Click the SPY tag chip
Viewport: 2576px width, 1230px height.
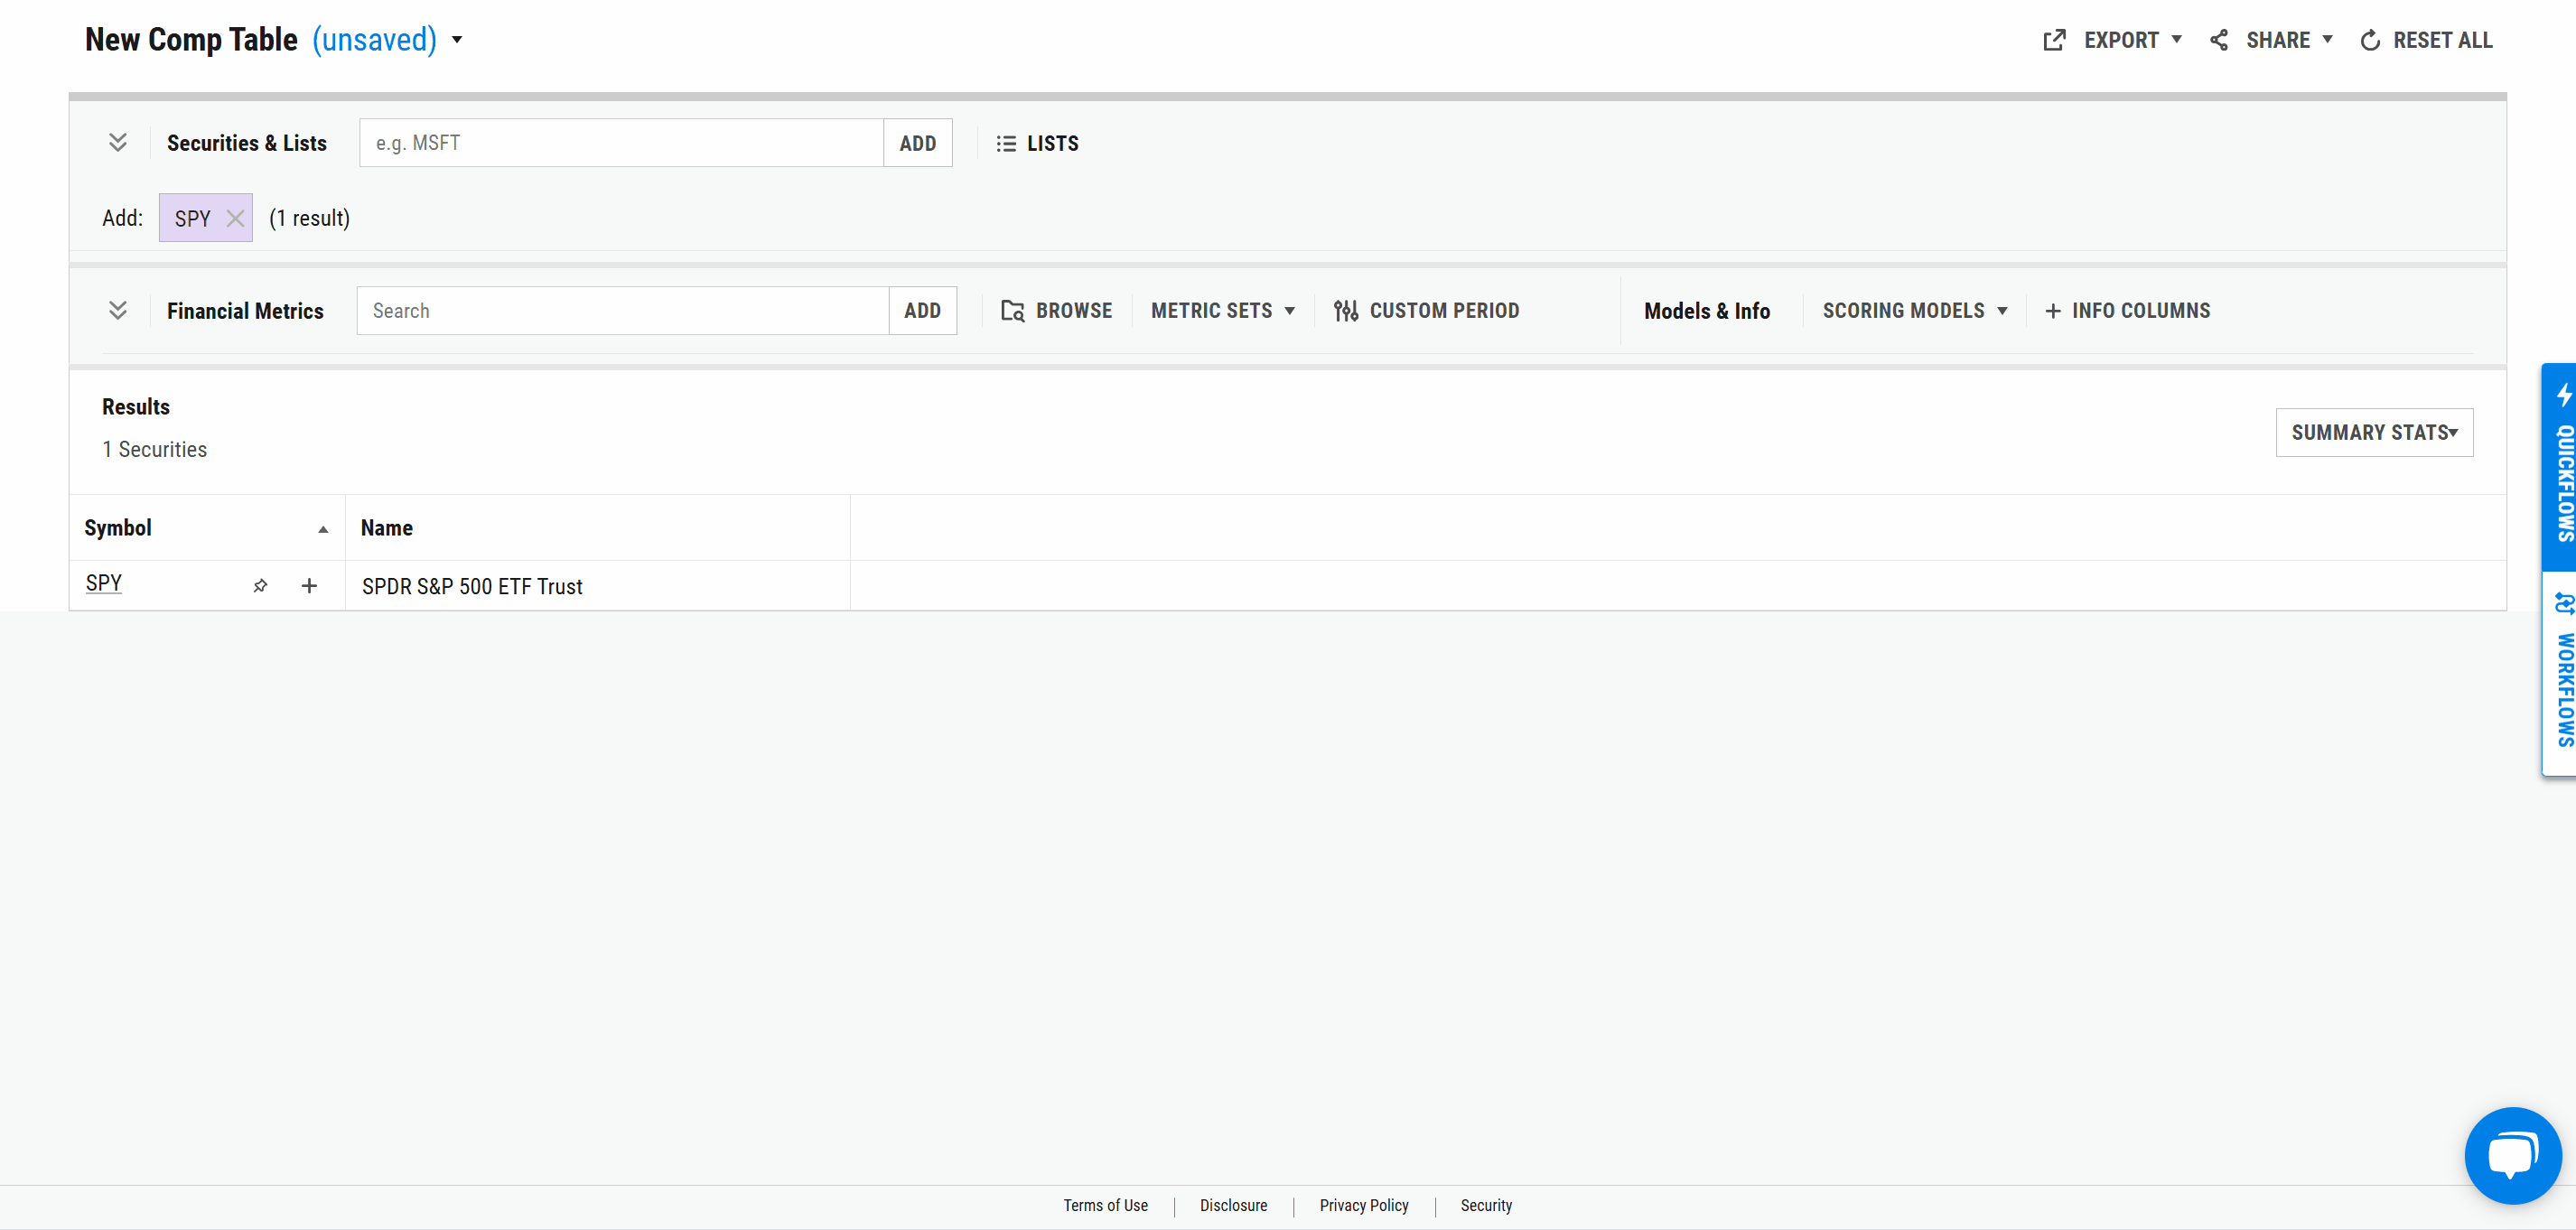[205, 218]
